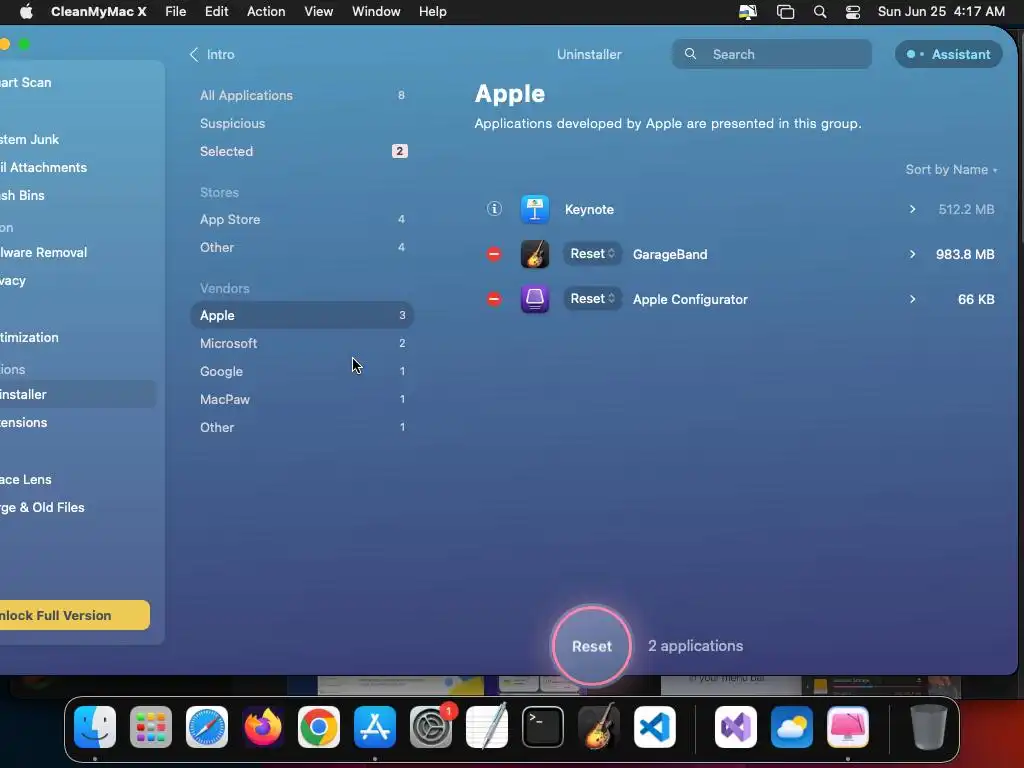1024x768 pixels.
Task: Open GarageBand from the Dock
Action: click(599, 727)
